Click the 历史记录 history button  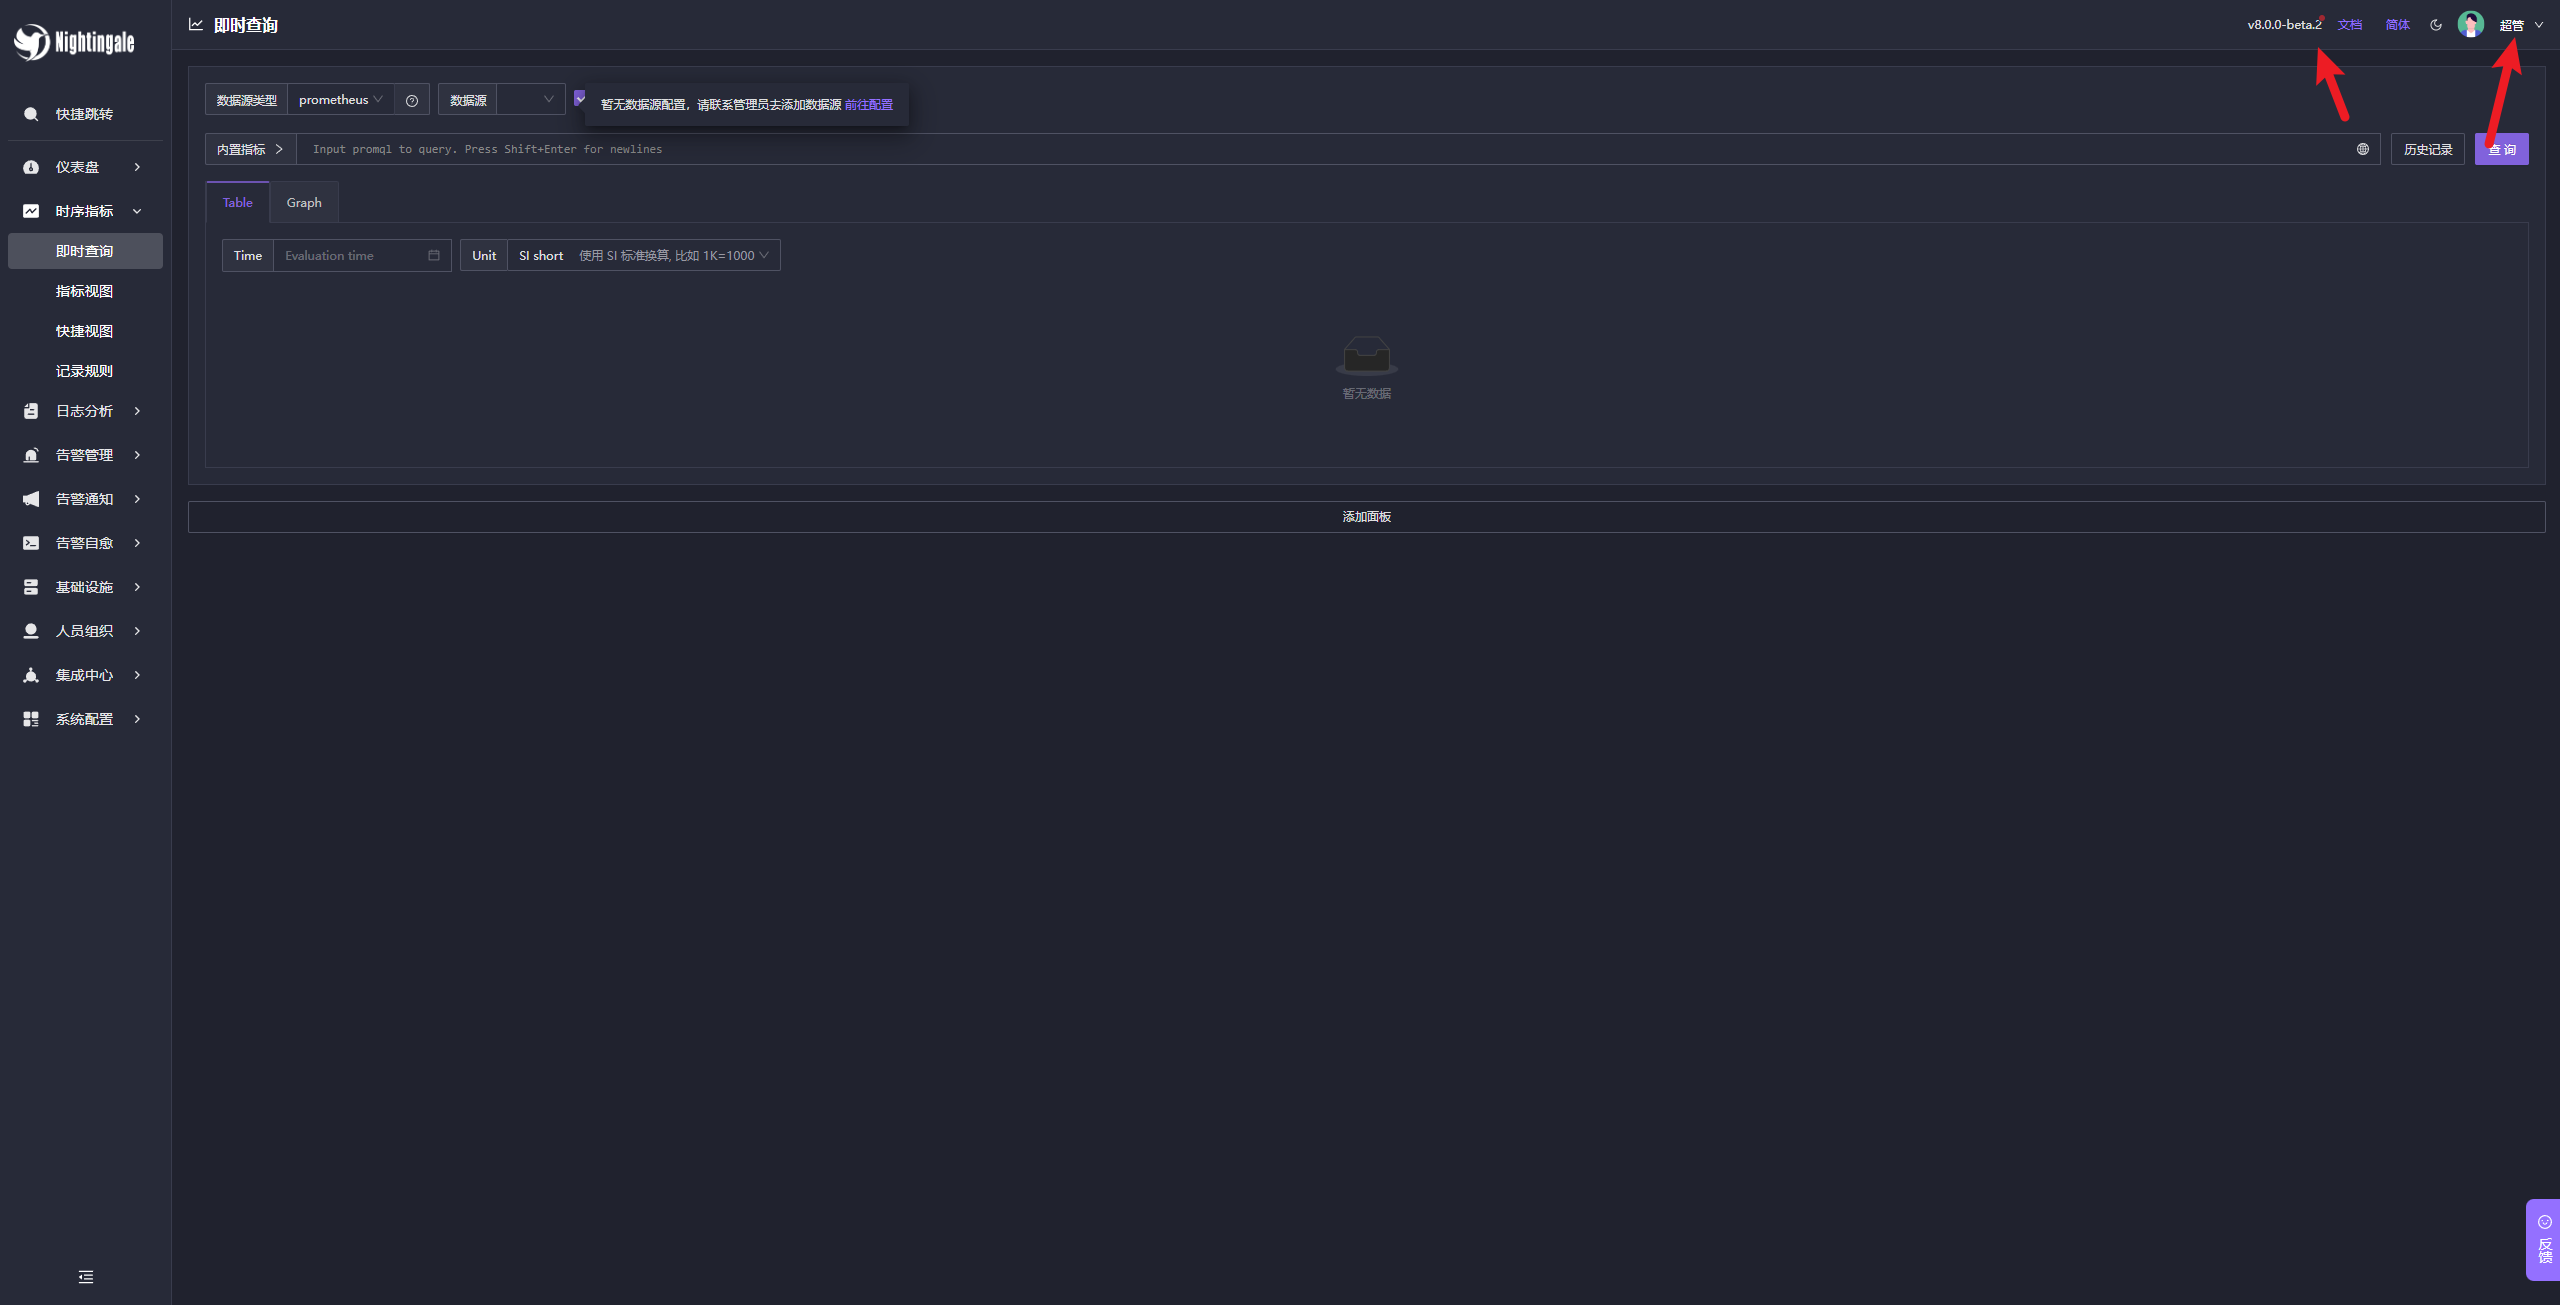pos(2427,149)
